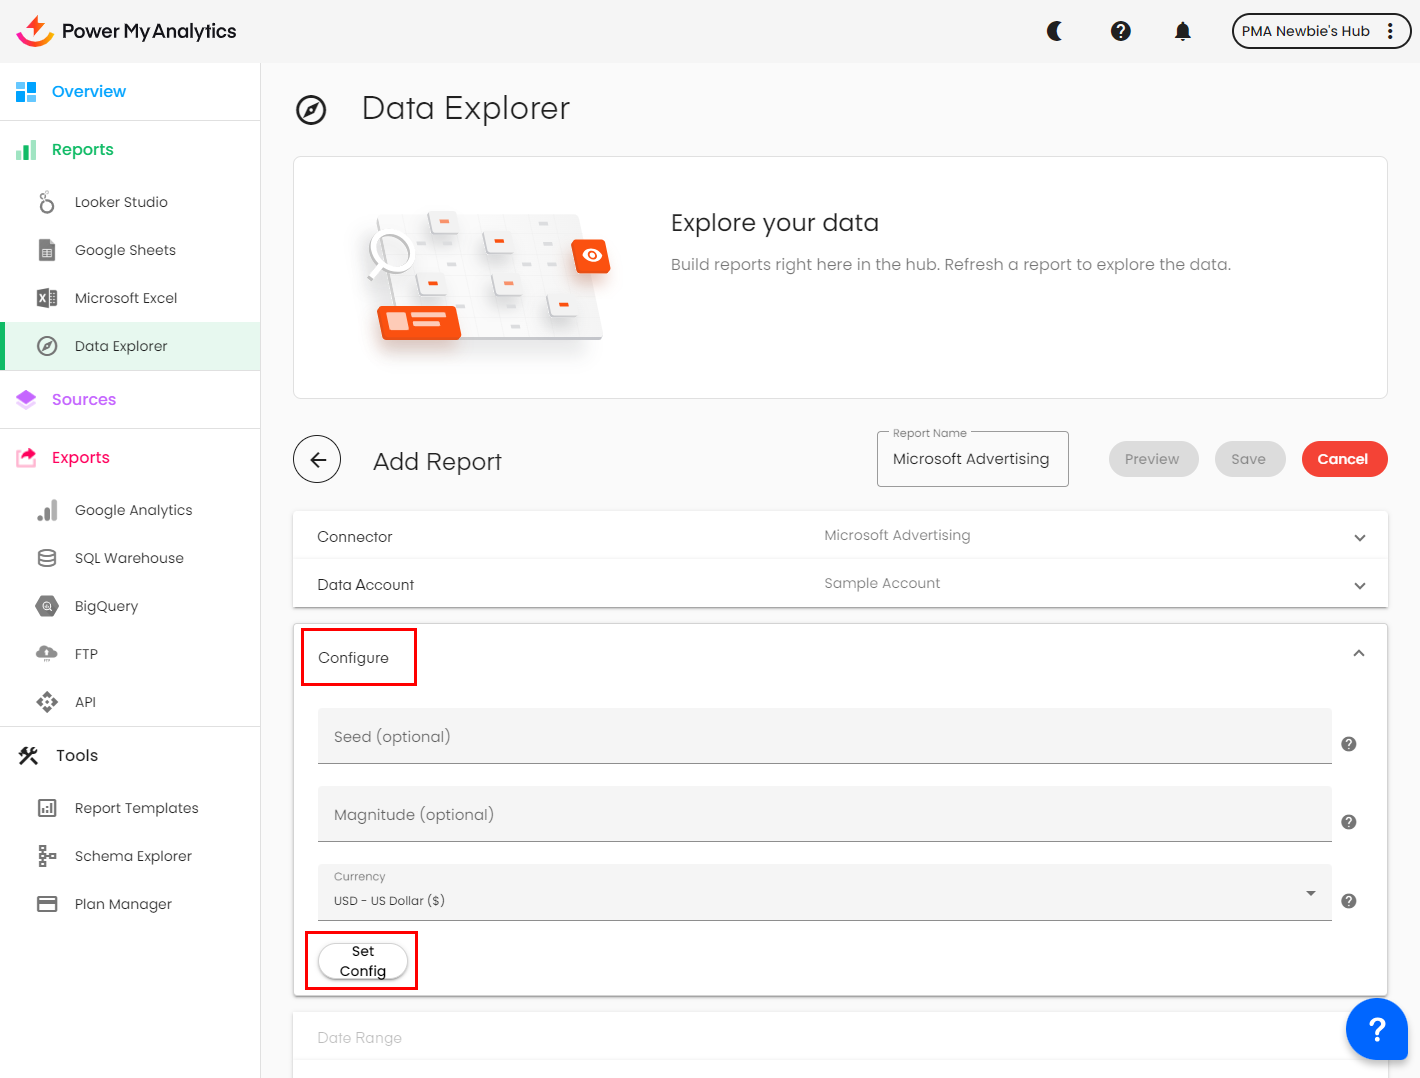The height and width of the screenshot is (1078, 1420).
Task: Show help for the Magnitude field
Action: coord(1348,822)
